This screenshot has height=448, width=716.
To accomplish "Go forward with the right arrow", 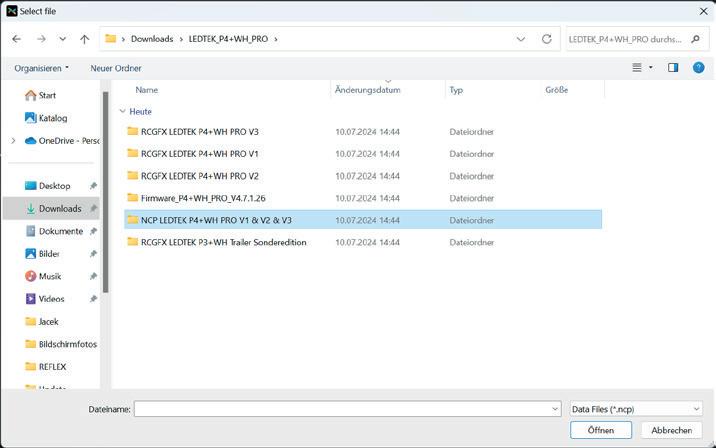I will 41,39.
